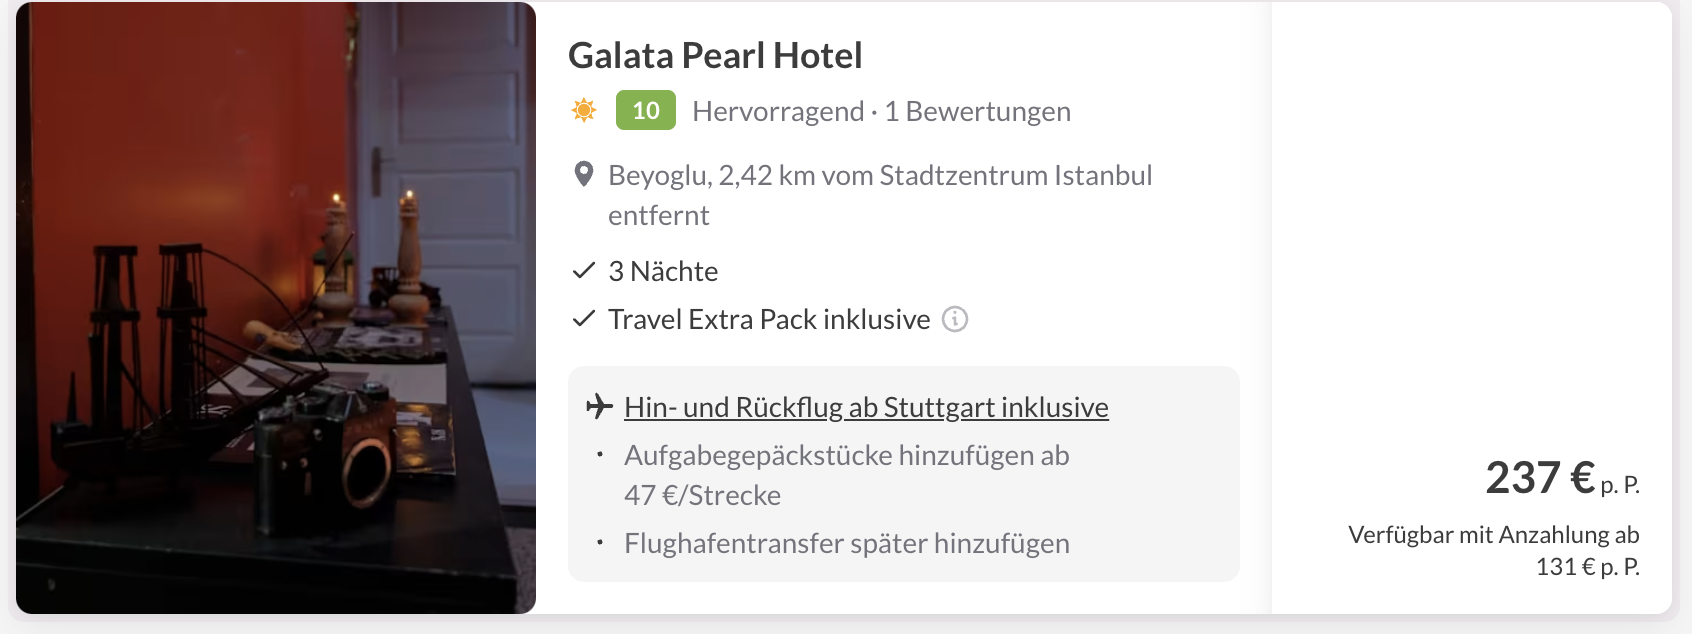The height and width of the screenshot is (634, 1692).
Task: Click the green rating badge showing 10
Action: (646, 110)
